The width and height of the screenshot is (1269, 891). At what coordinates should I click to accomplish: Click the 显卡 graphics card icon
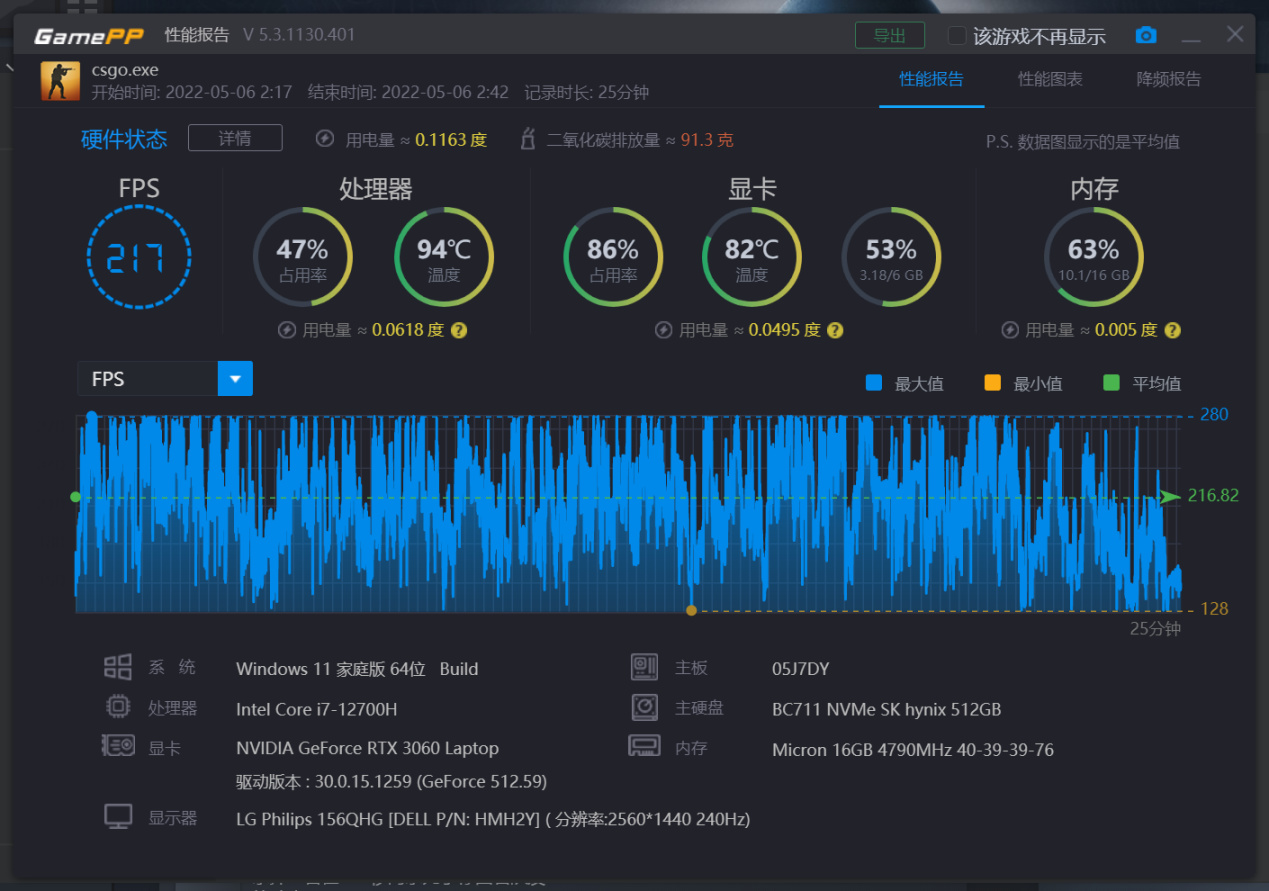click(117, 747)
